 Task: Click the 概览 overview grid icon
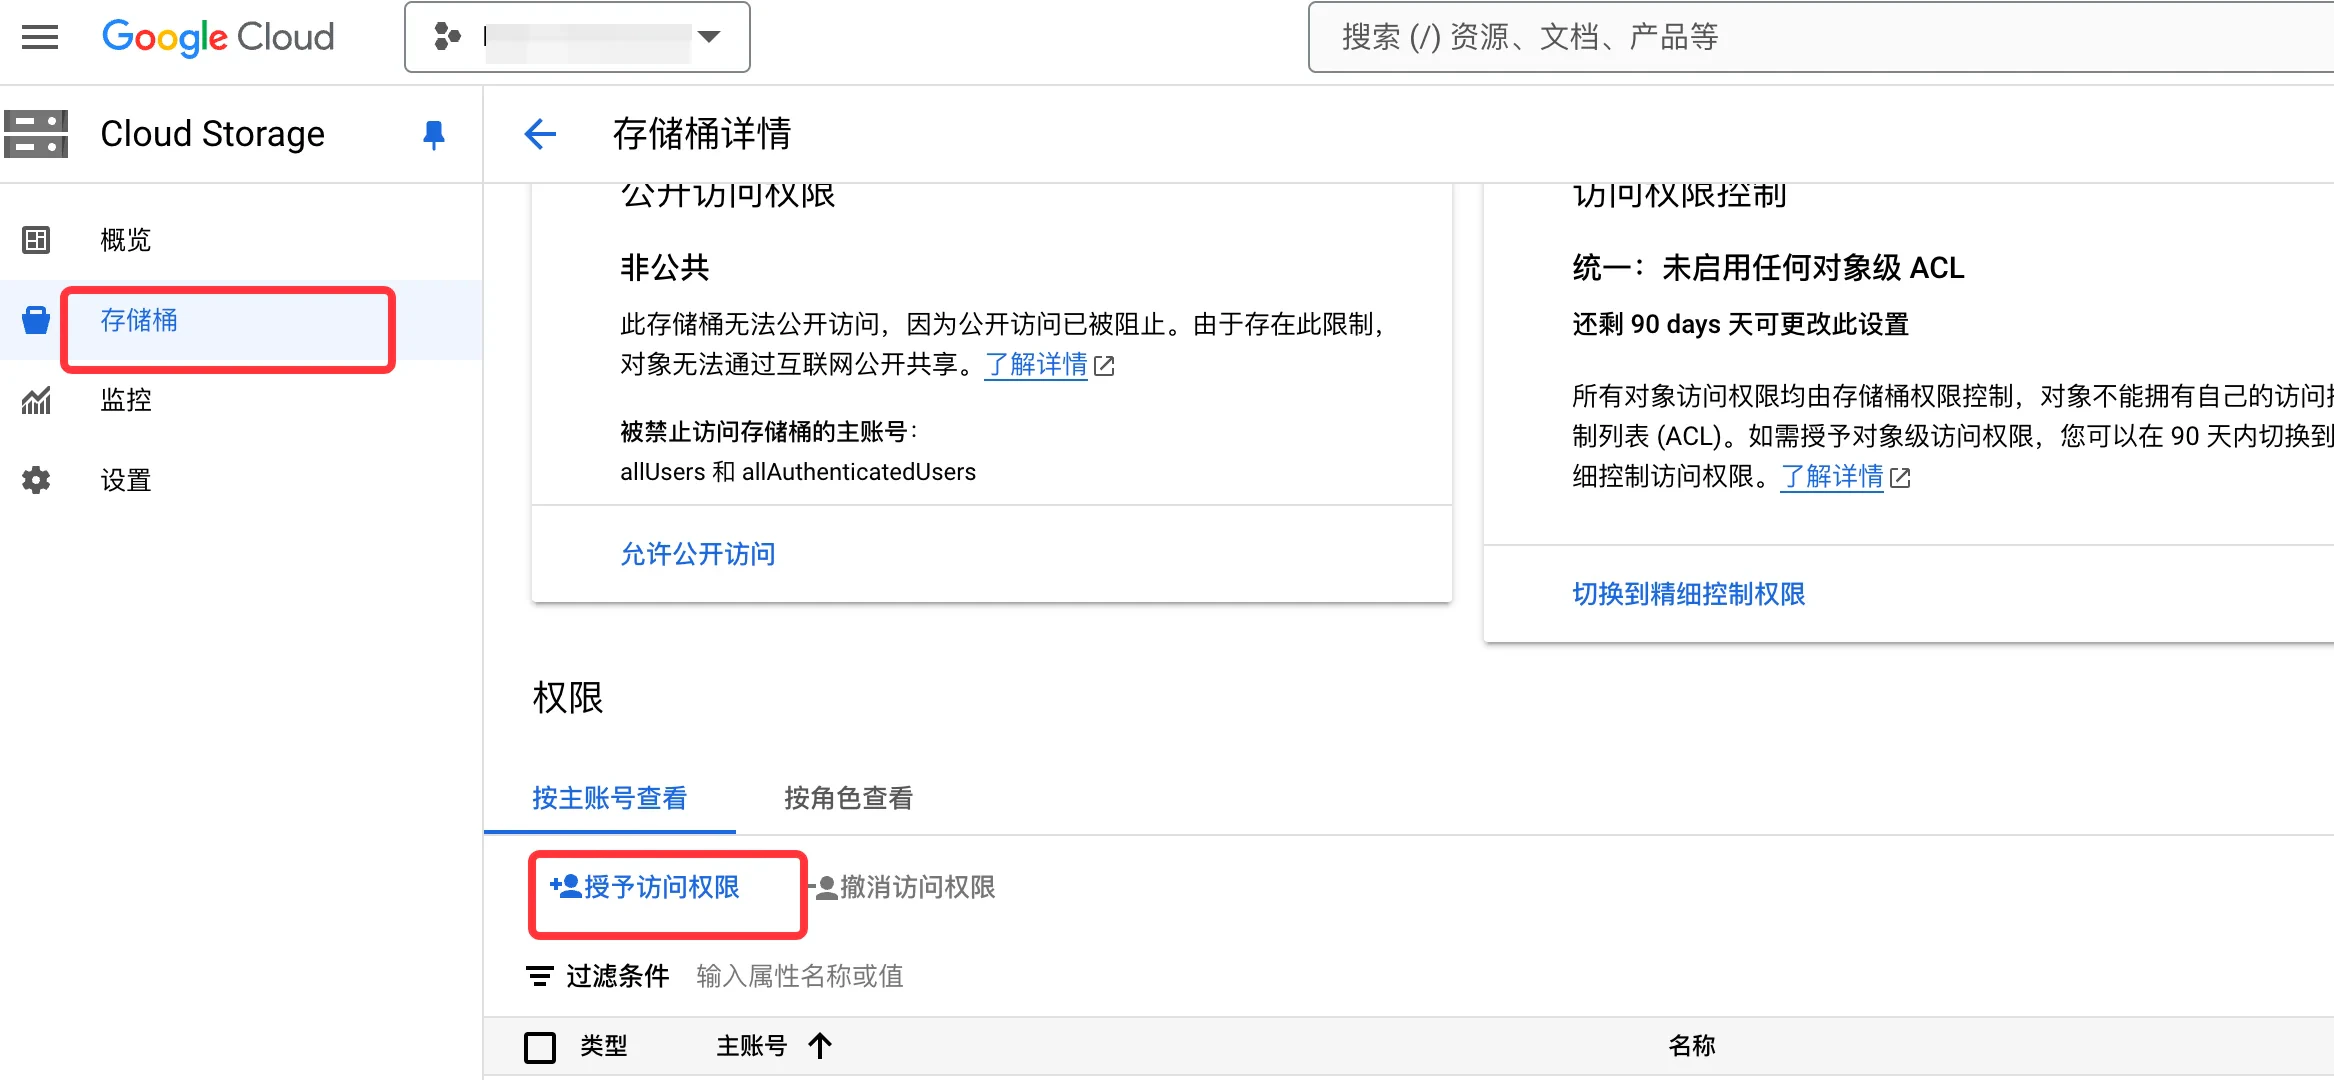point(36,240)
